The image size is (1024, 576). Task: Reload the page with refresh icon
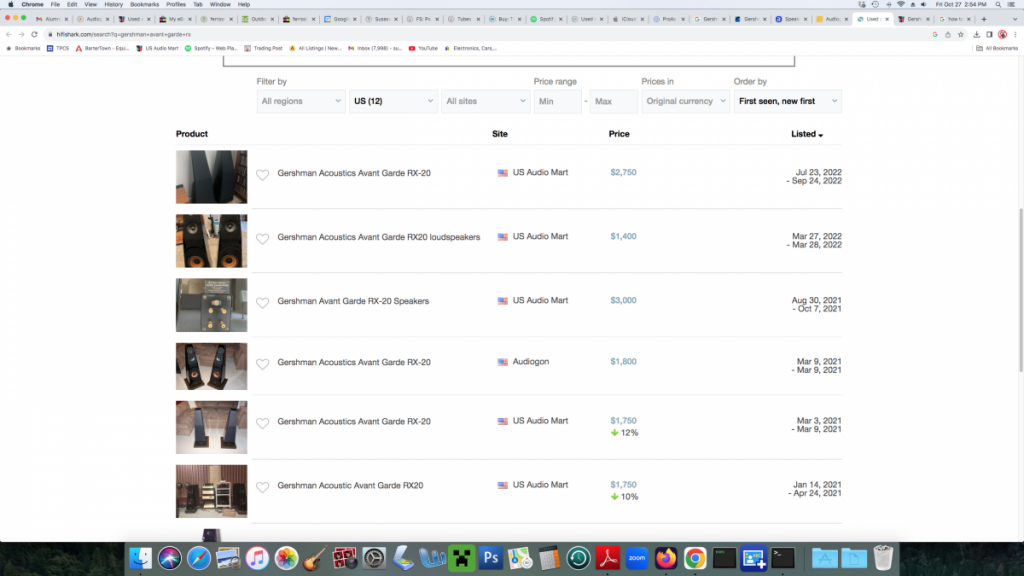coord(34,34)
